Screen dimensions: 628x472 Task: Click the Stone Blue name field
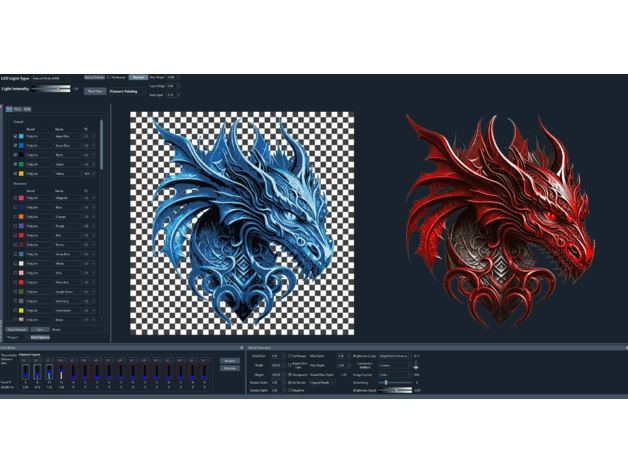68,254
